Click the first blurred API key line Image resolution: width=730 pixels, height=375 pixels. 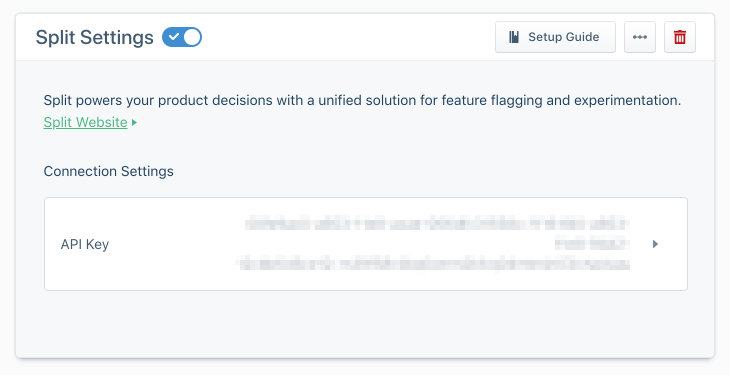pos(437,223)
